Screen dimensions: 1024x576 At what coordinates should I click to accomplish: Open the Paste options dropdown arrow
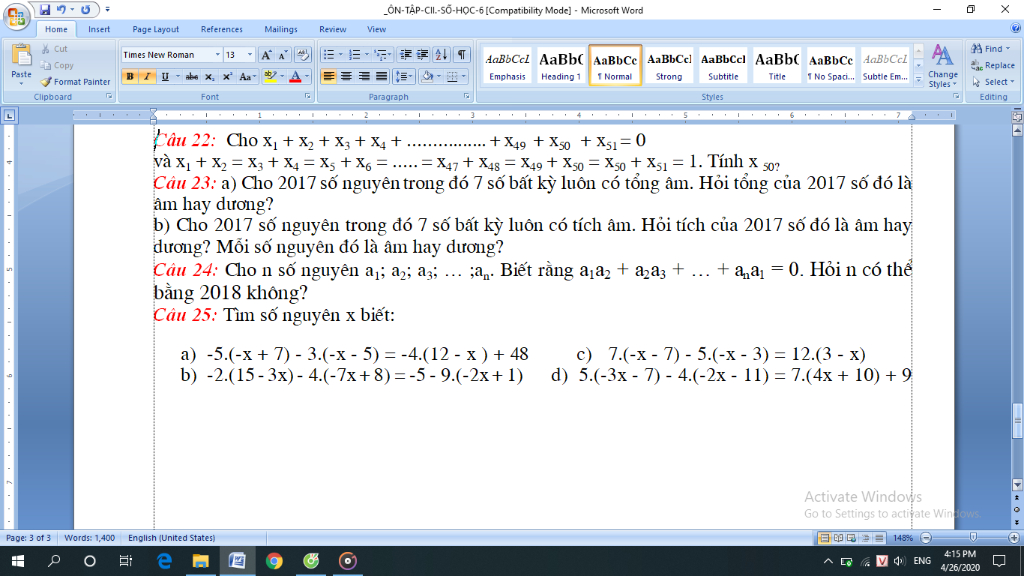[22, 84]
